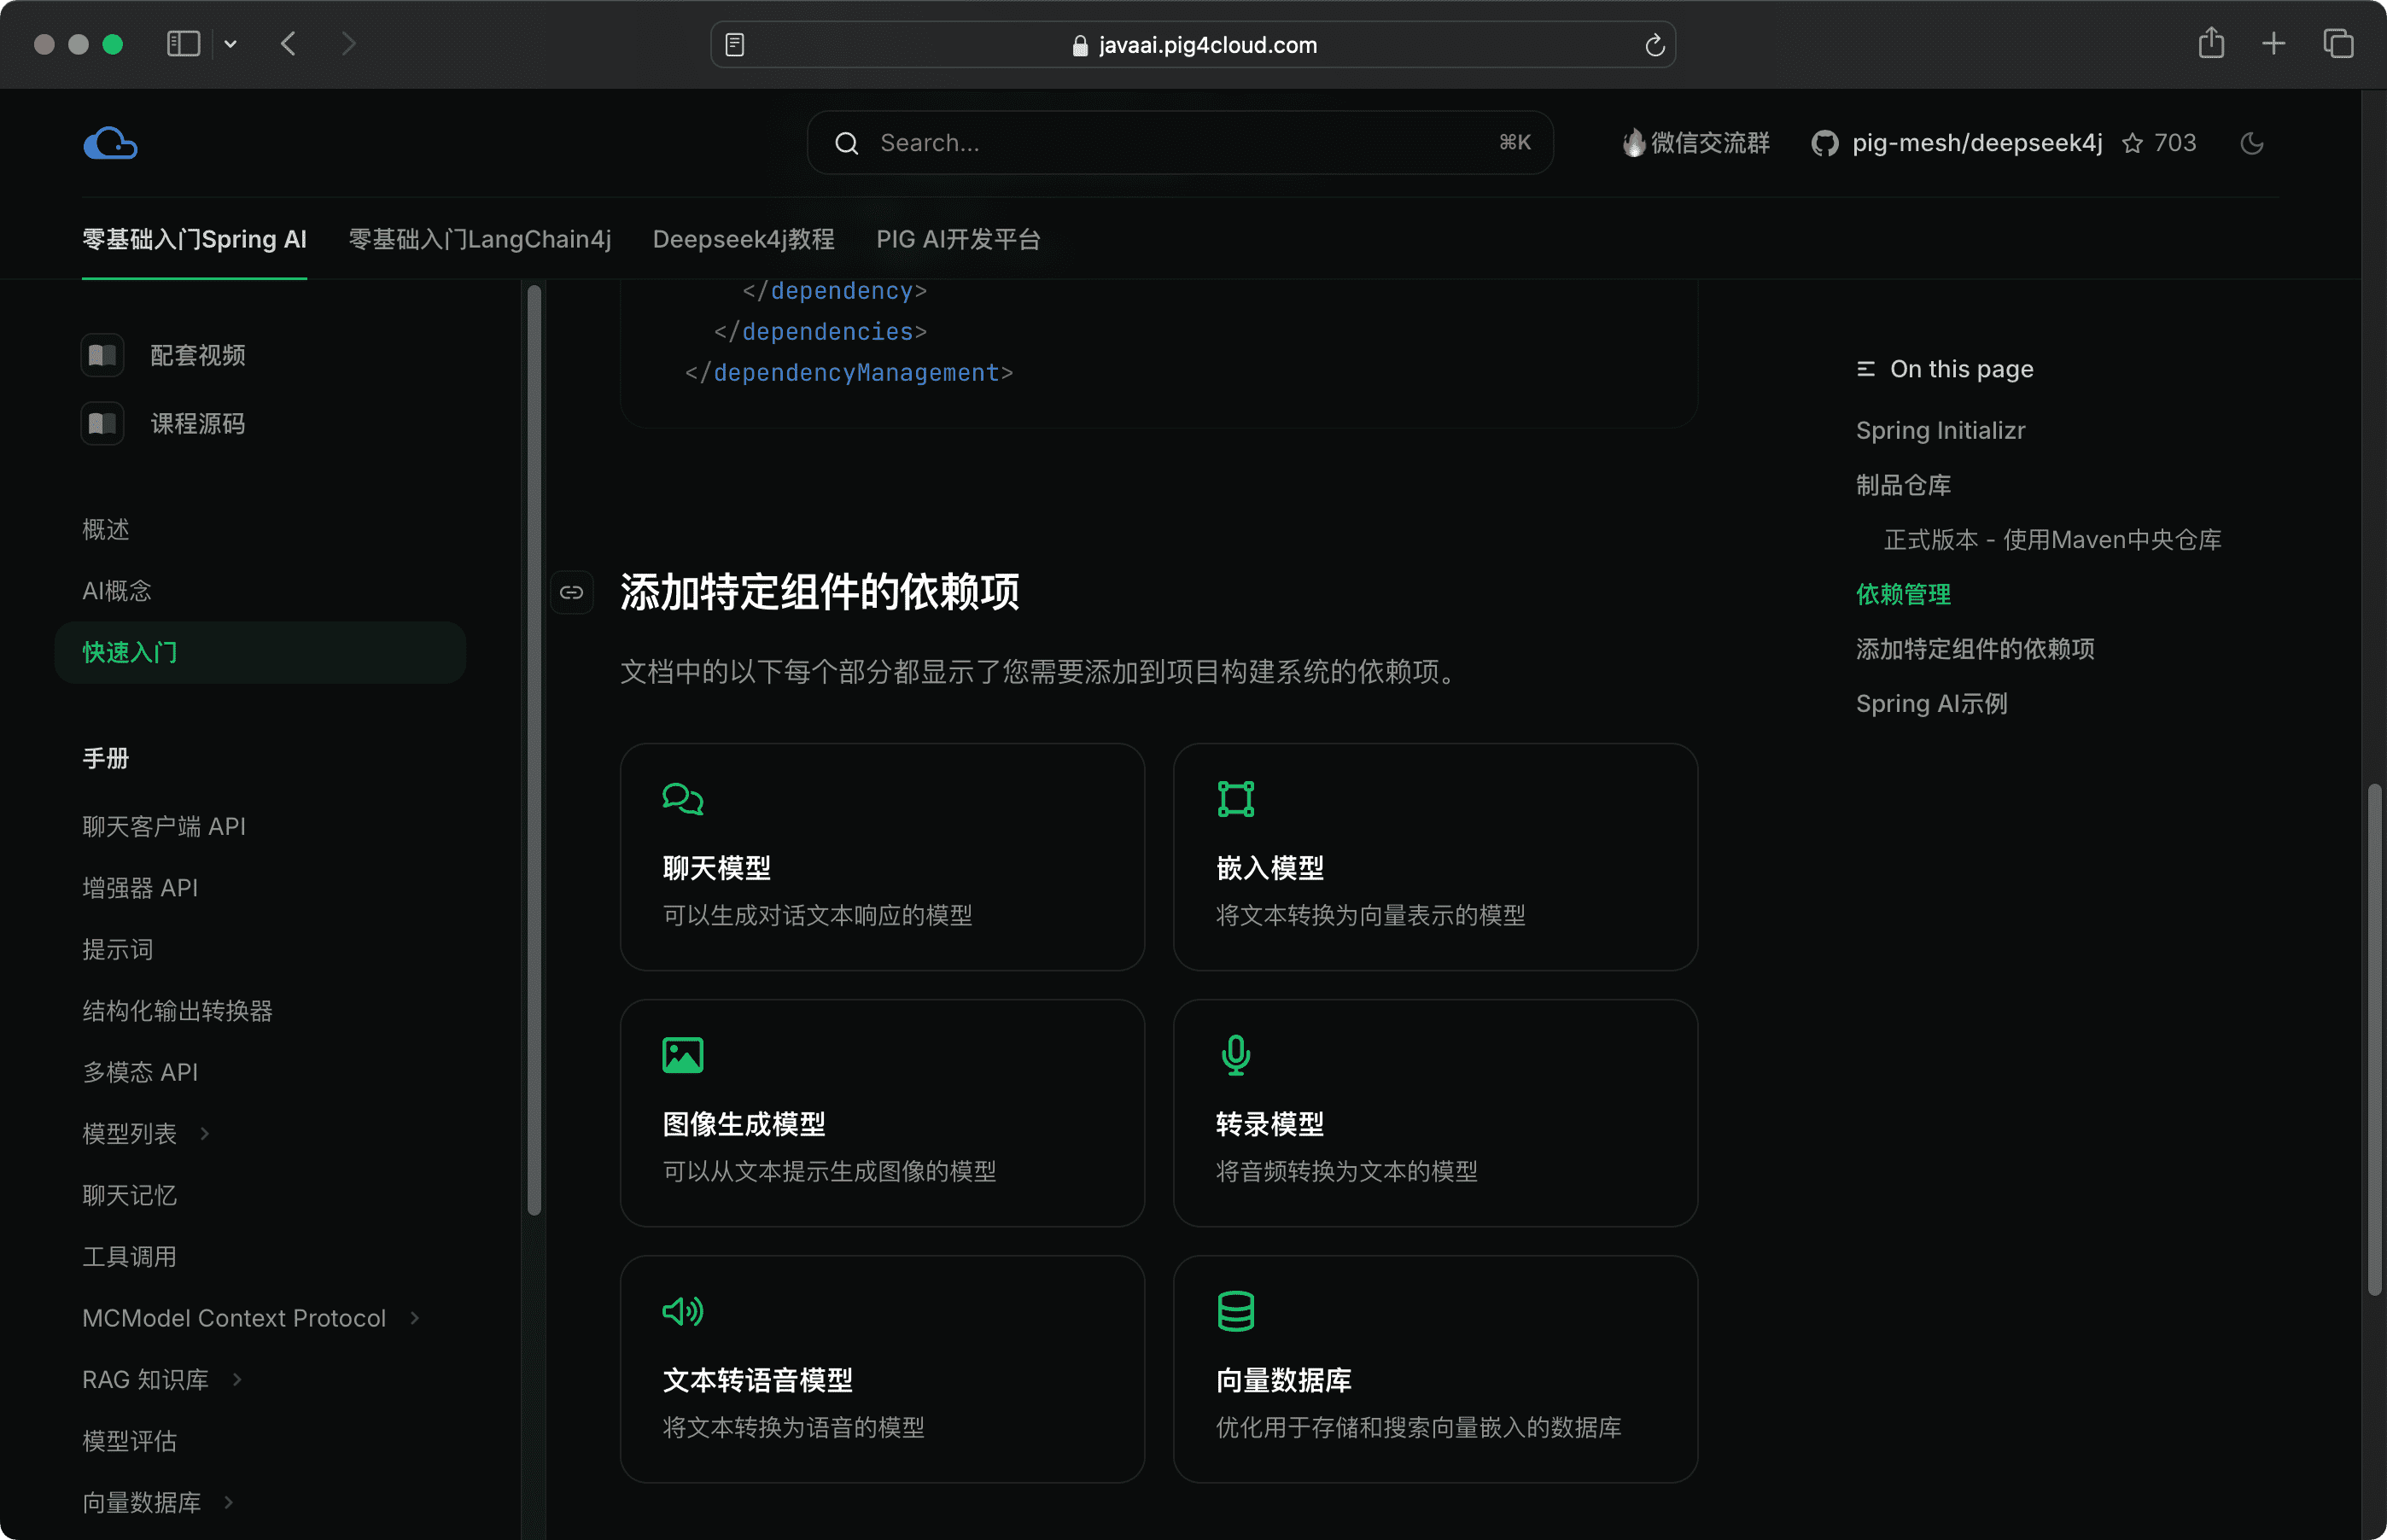The height and width of the screenshot is (1540, 2387).
Task: Click the anchor link icon beside the heading
Action: (572, 592)
